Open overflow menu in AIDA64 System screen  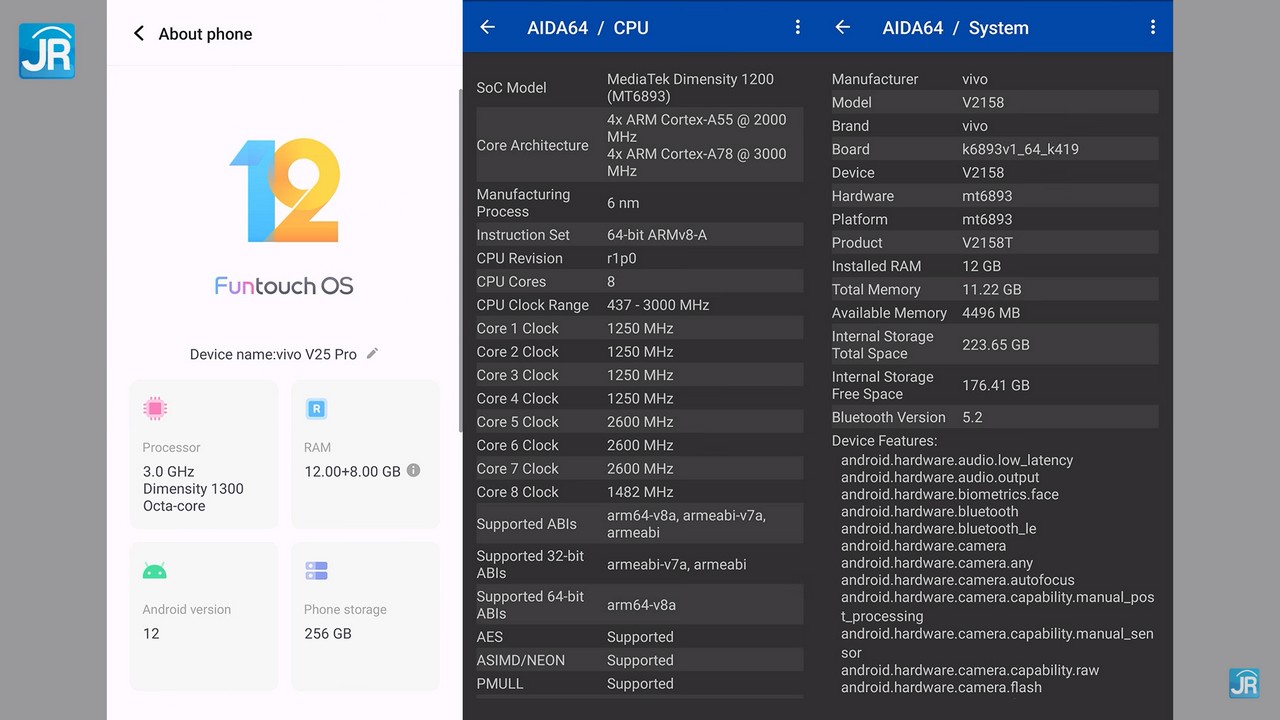(1152, 27)
